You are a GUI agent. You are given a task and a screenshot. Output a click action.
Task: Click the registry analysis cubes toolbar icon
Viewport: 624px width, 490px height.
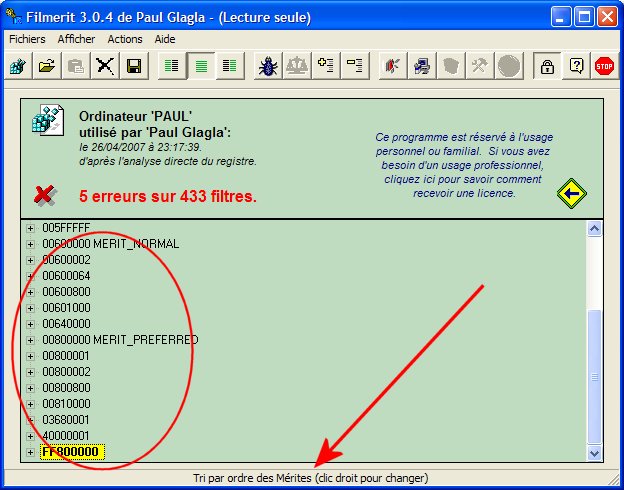pyautogui.click(x=18, y=66)
